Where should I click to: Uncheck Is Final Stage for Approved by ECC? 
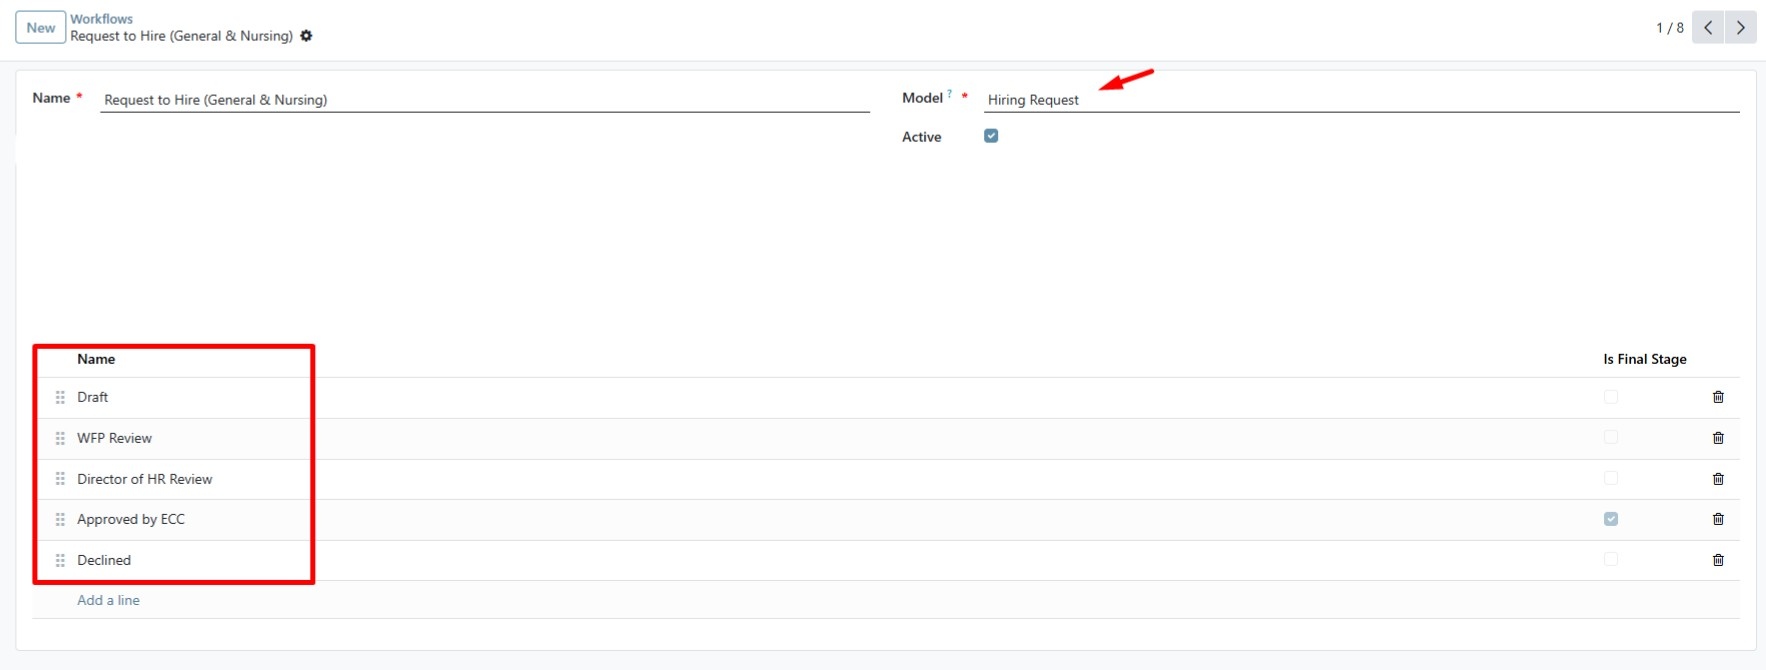[1610, 519]
